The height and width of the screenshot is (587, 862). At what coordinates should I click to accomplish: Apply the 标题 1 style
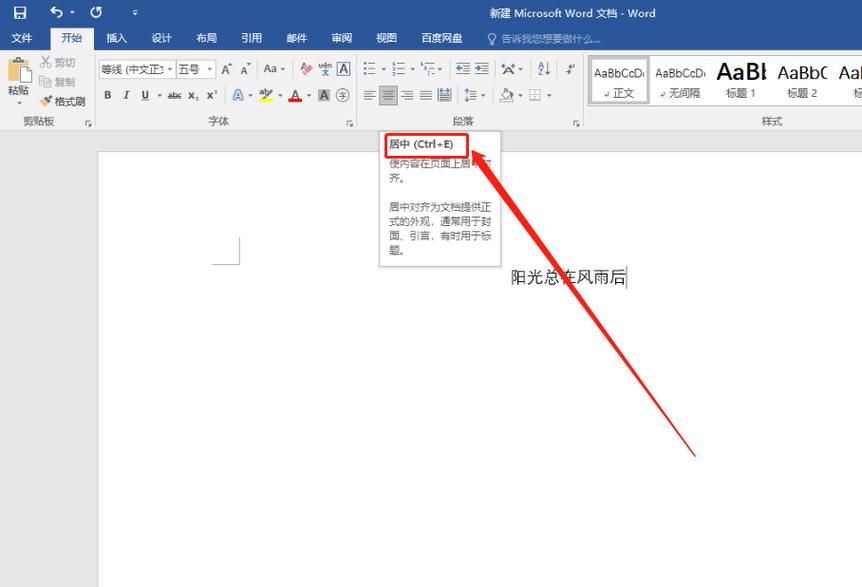(740, 80)
